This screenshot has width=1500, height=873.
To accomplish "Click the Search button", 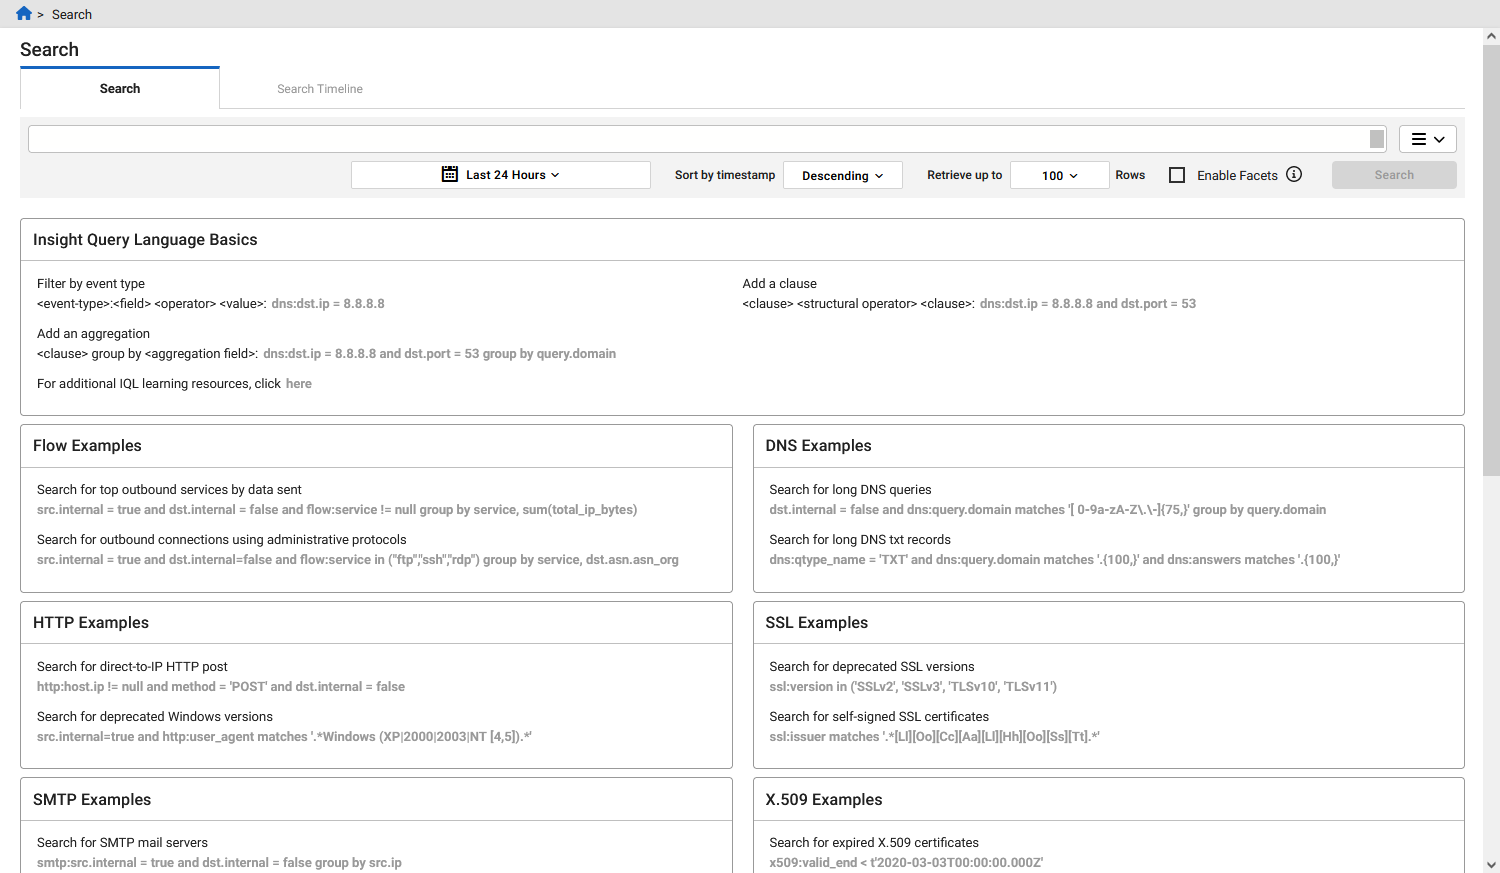I will coord(1393,174).
